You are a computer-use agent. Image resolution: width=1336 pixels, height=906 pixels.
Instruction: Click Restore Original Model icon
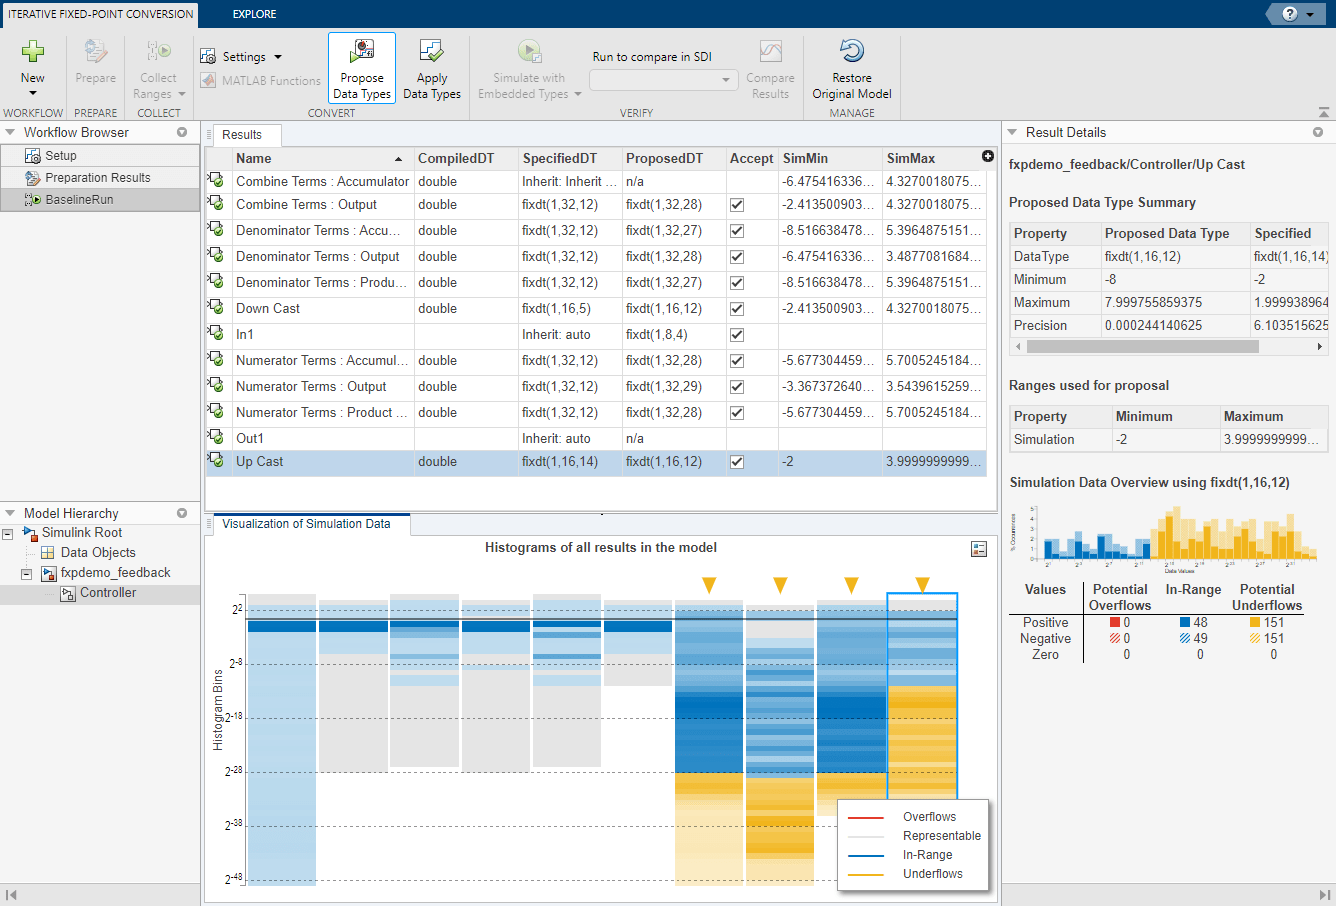point(852,52)
